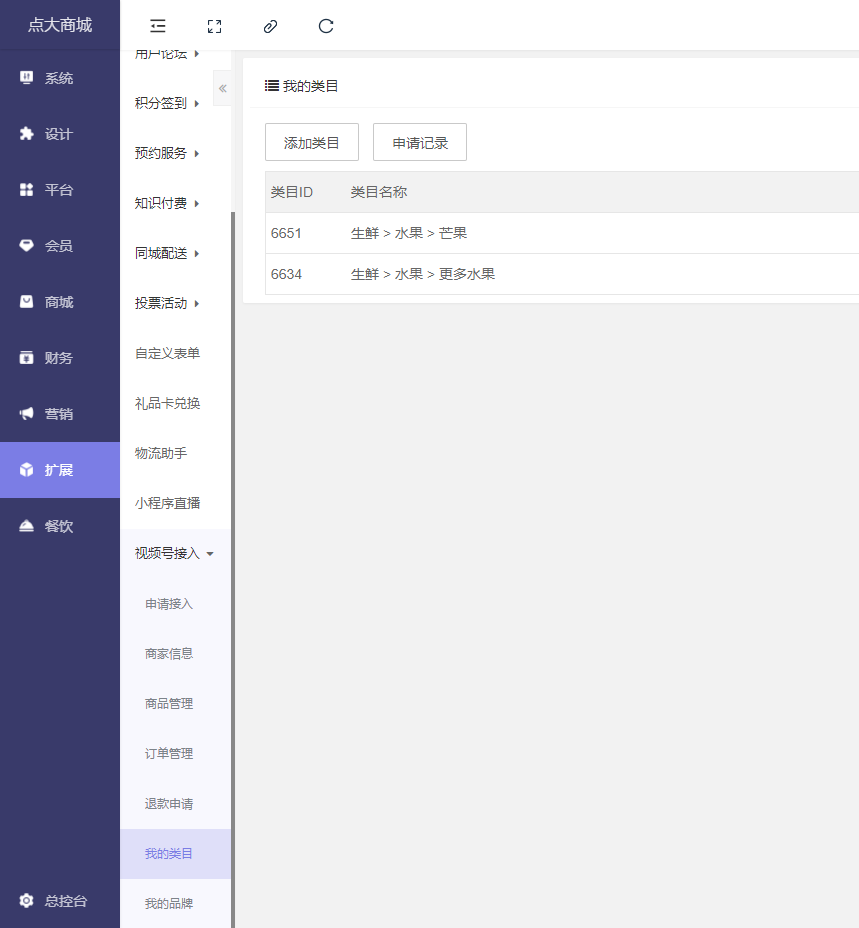Click the 财务 finance icon
859x928 pixels.
click(x=26, y=357)
